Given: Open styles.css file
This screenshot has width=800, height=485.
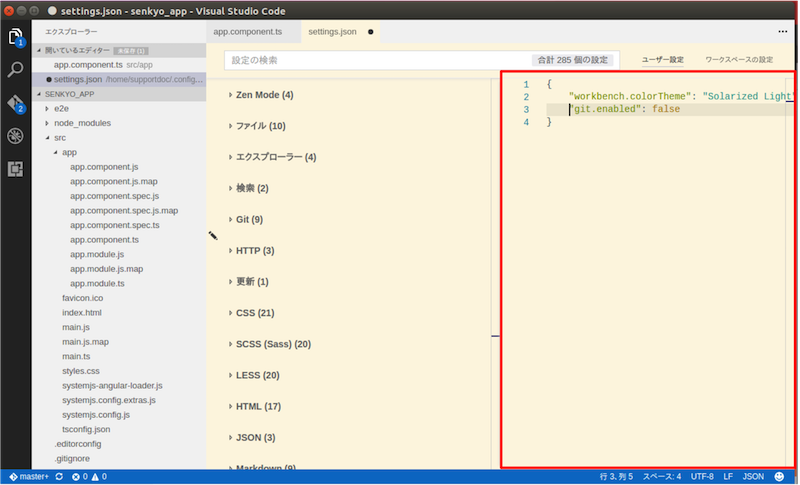Looking at the screenshot, I should (x=81, y=371).
